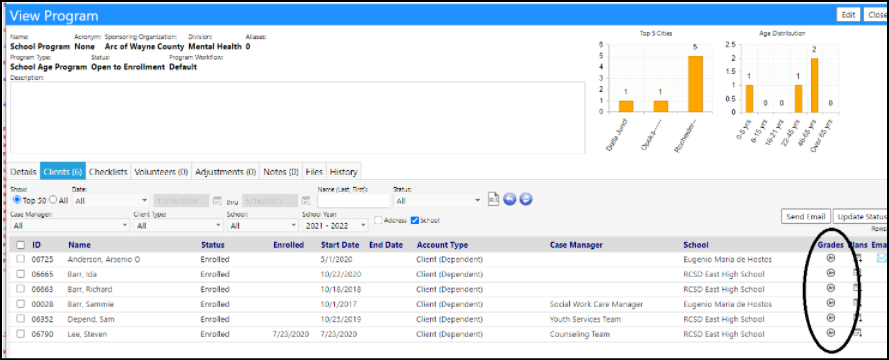Sort table by Name column header
Image resolution: width=889 pixels, height=360 pixels.
(x=79, y=245)
